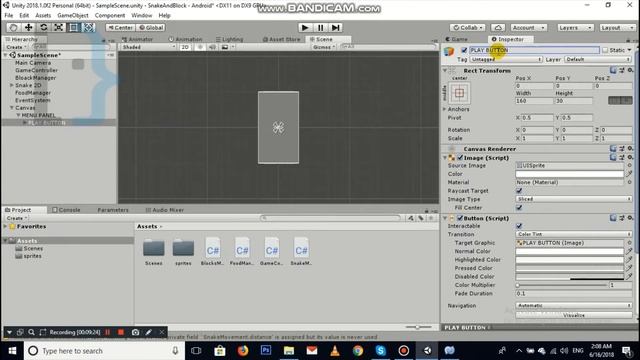Select the Rect tool

73,27
